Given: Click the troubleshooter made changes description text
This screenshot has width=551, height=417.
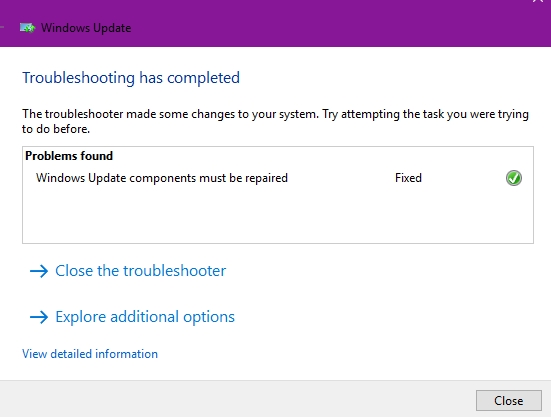Looking at the screenshot, I should click(x=275, y=122).
